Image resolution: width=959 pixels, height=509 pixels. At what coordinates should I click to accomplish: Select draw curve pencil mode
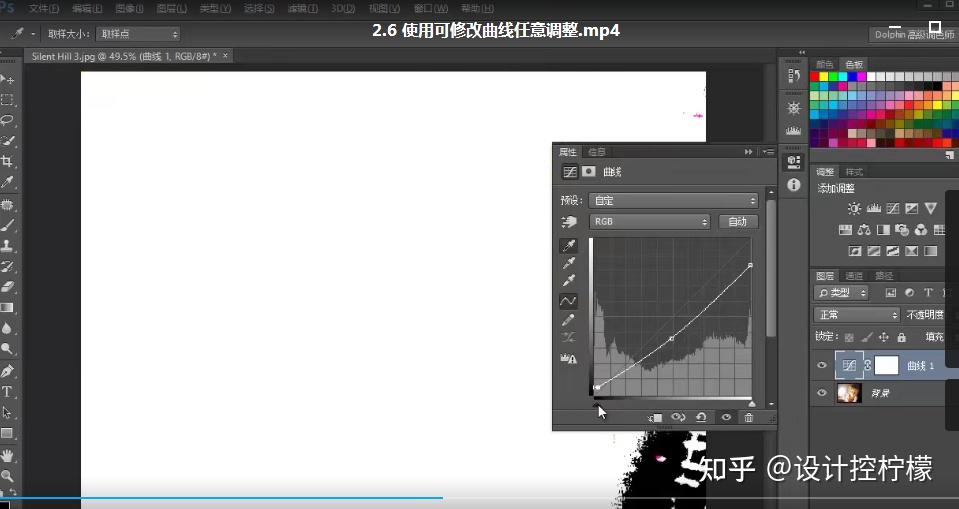[x=568, y=320]
